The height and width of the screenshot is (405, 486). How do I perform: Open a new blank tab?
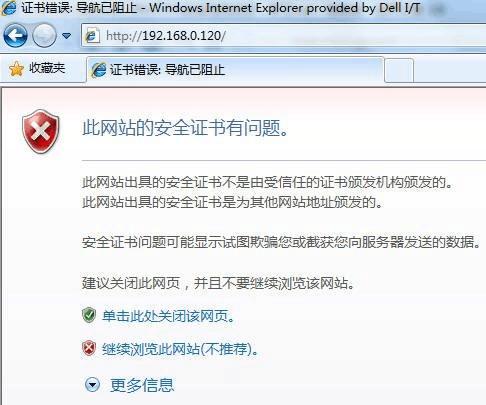[399, 70]
